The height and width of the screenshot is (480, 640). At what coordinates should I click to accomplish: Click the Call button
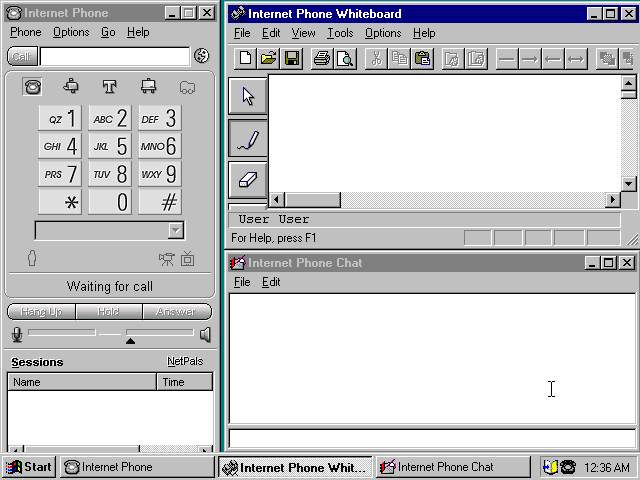[22, 56]
